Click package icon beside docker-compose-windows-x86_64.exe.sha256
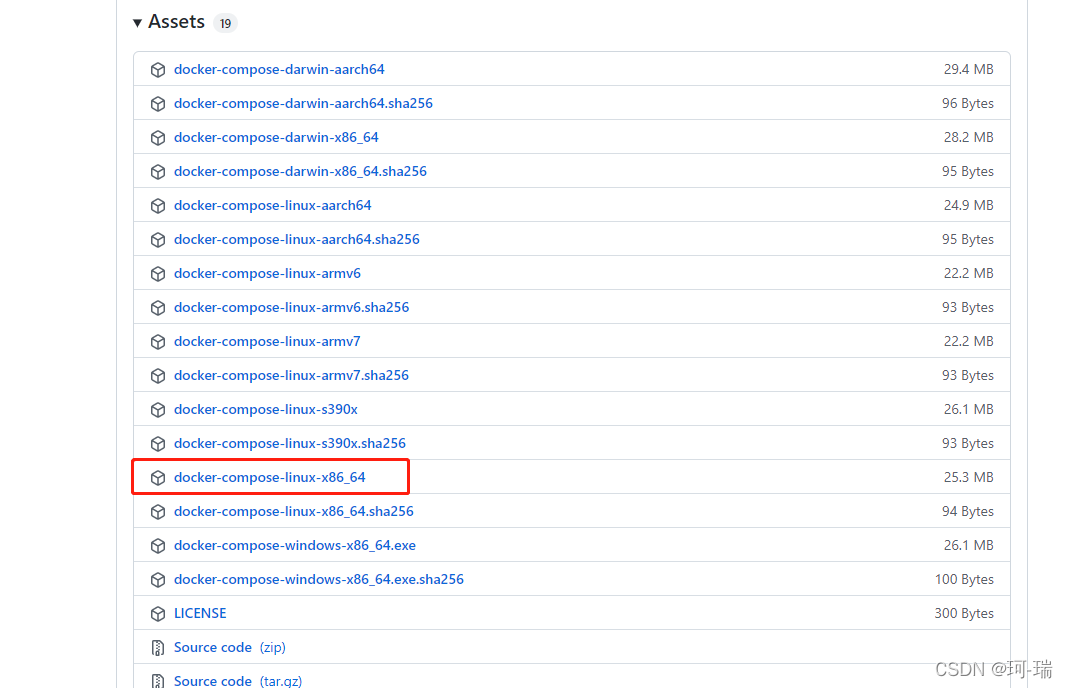 (x=158, y=580)
